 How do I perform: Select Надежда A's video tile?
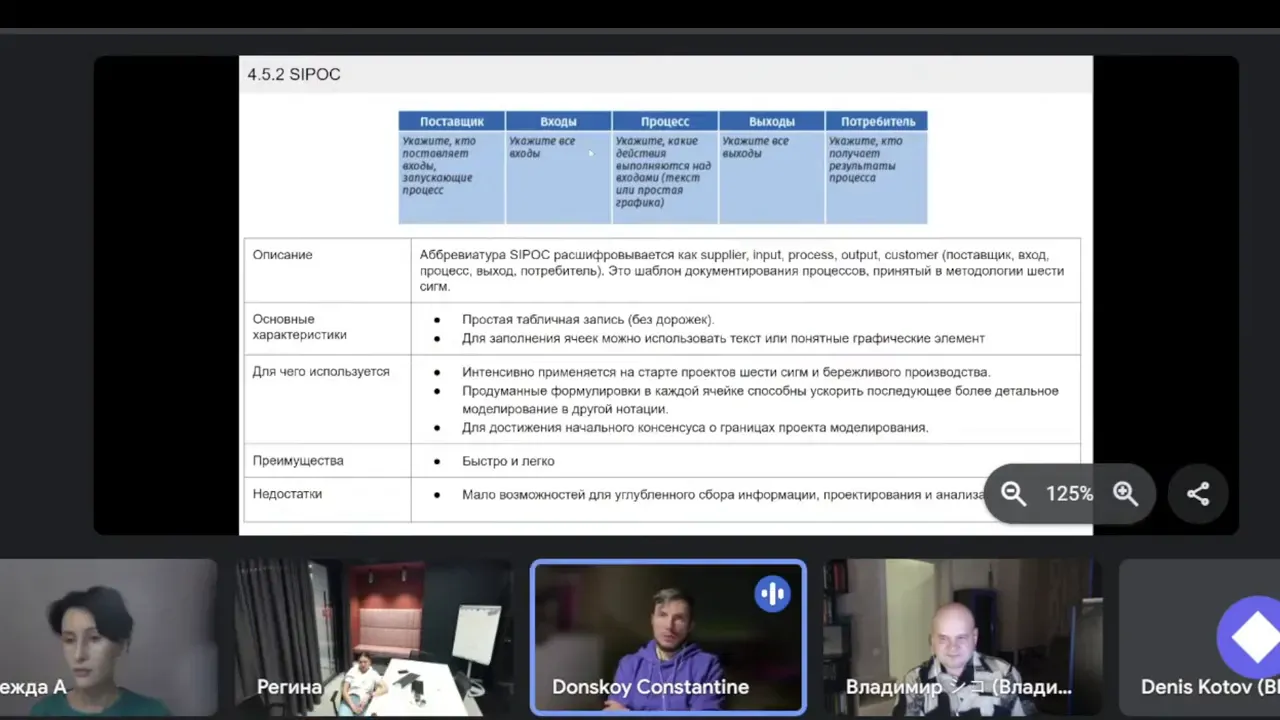tap(108, 637)
